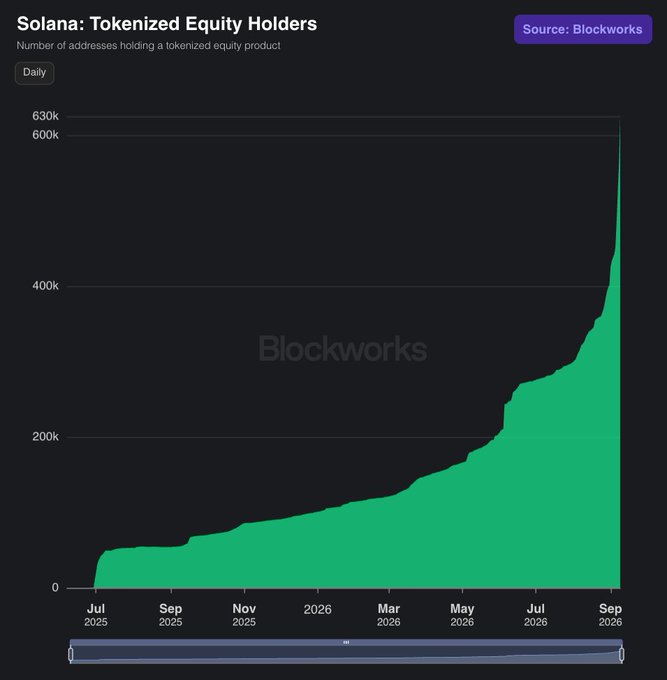The width and height of the screenshot is (667, 680).
Task: Click the top grip of range scrollbar
Action: 346,642
